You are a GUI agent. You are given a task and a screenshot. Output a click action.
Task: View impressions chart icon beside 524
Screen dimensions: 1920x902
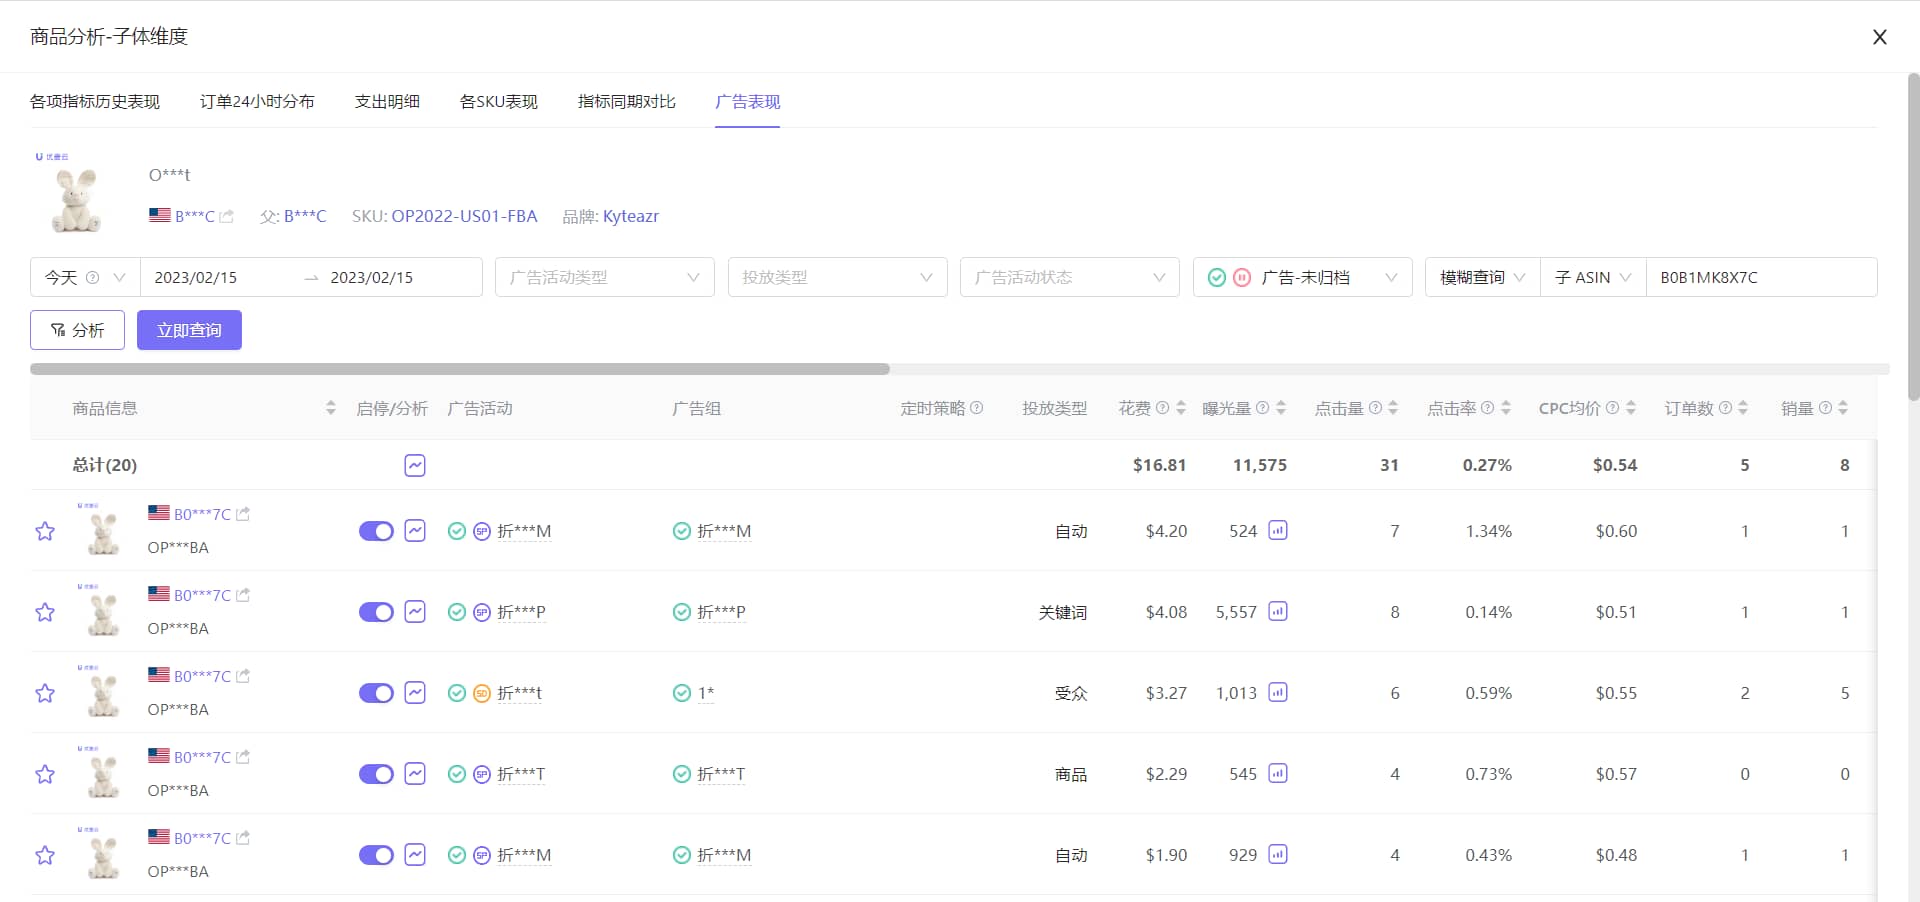pyautogui.click(x=1278, y=530)
